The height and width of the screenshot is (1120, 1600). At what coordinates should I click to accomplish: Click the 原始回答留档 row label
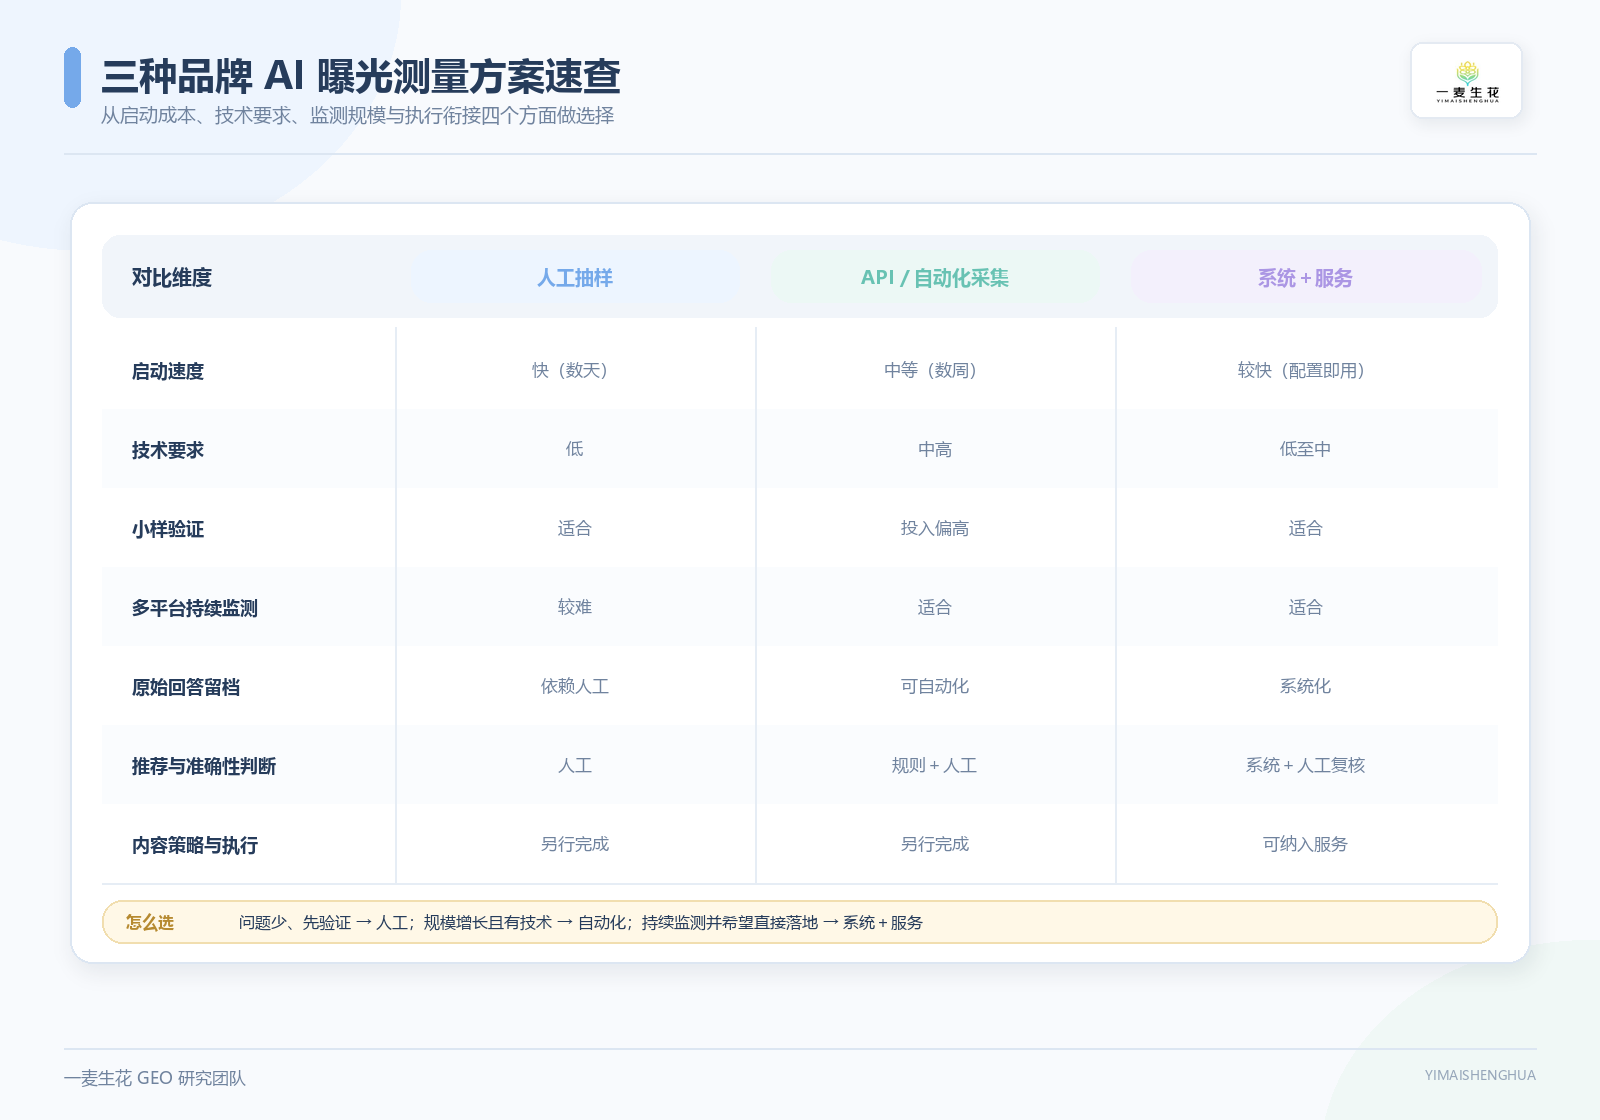pos(186,687)
